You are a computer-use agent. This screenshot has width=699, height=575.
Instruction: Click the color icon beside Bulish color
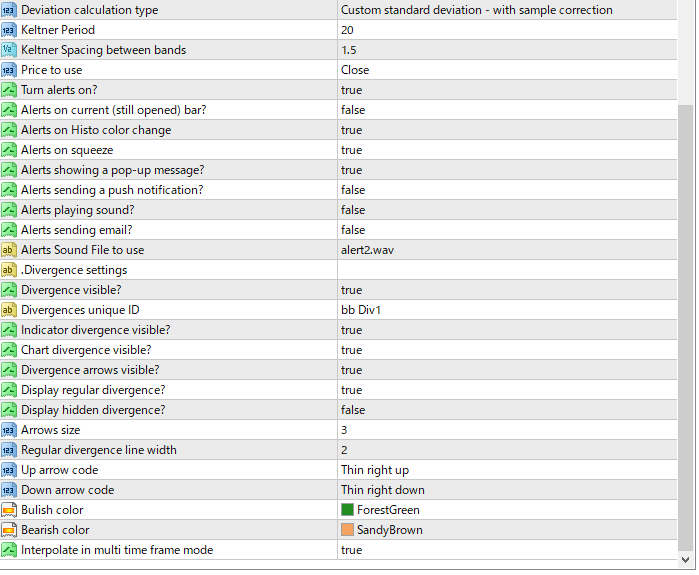coord(8,510)
